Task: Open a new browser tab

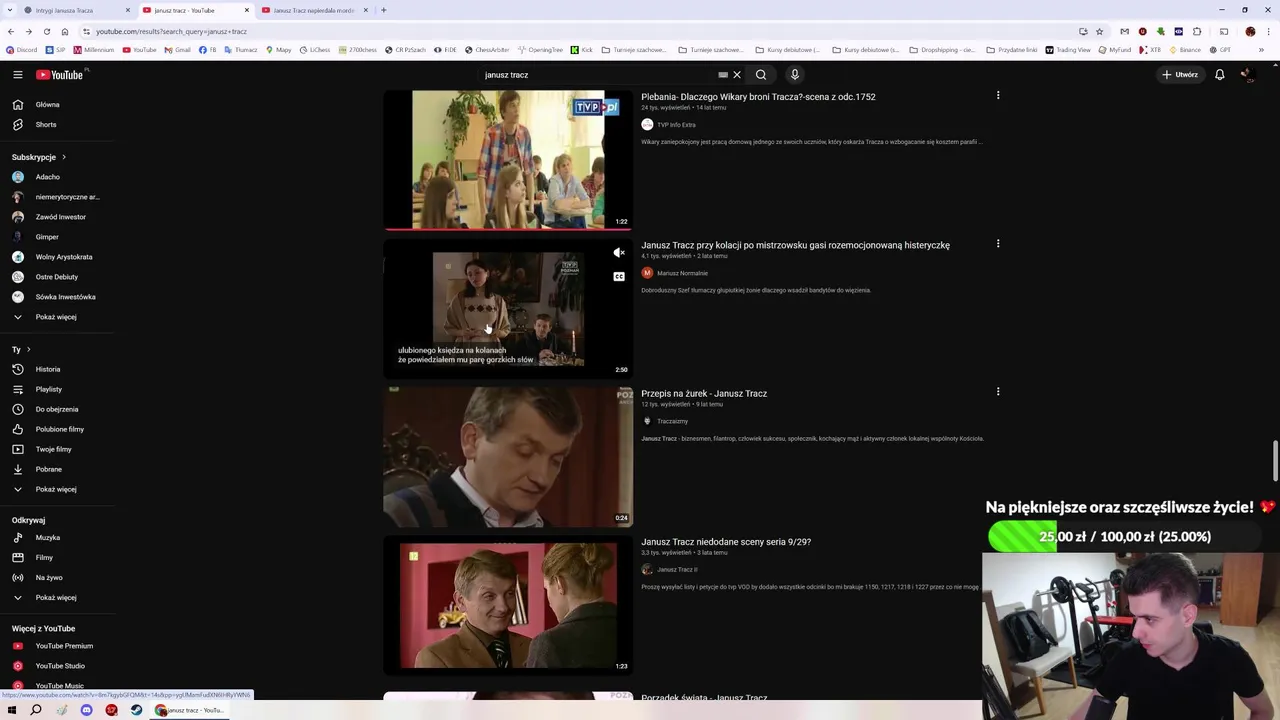Action: point(384,10)
